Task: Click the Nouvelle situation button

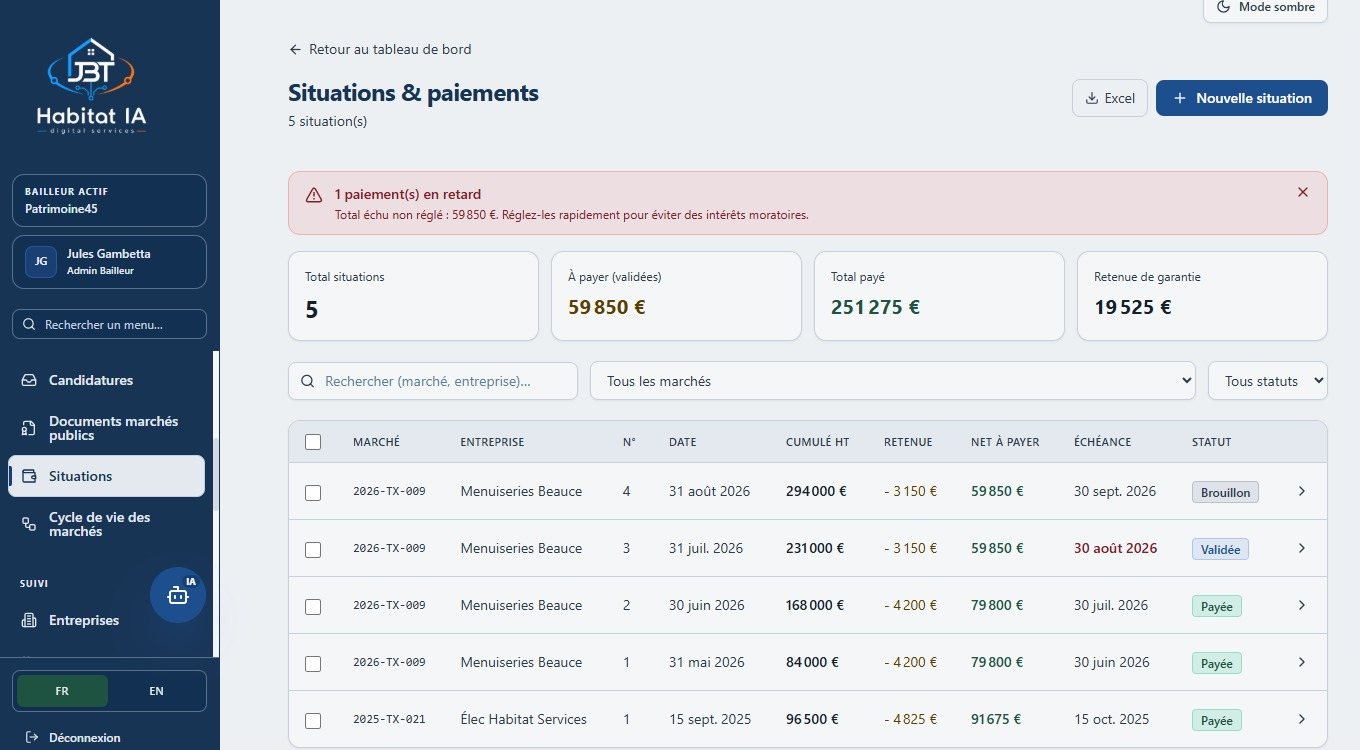Action: (1242, 98)
